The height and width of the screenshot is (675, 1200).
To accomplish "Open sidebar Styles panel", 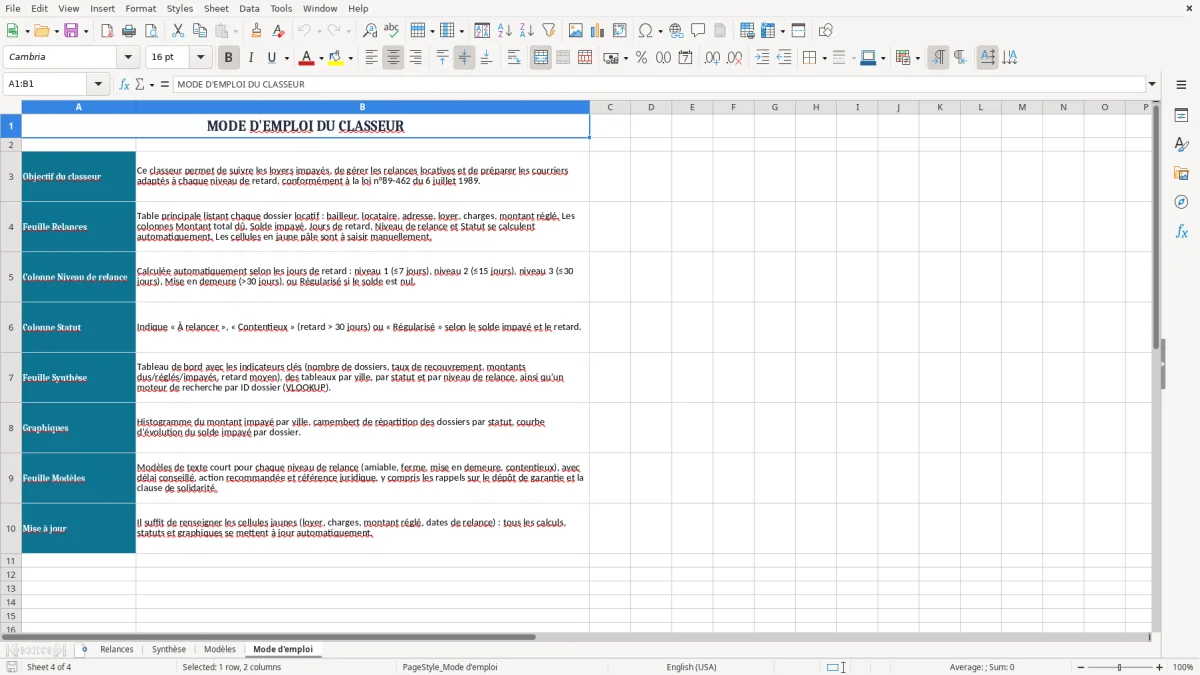I will point(1181,145).
